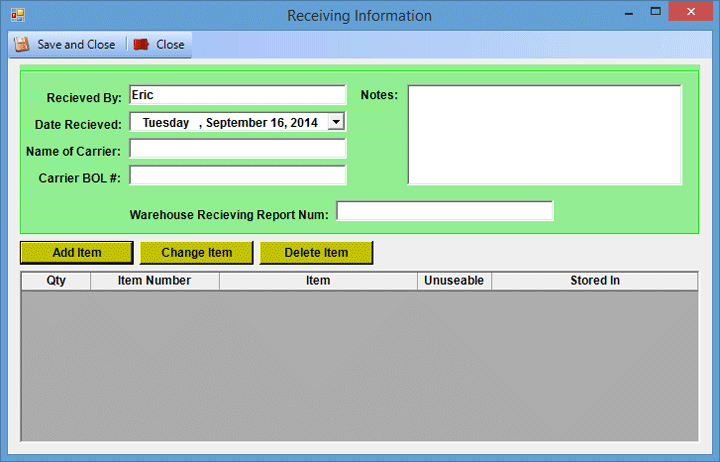This screenshot has width=720, height=462.
Task: Click the application icon in title bar
Action: (x=16, y=15)
